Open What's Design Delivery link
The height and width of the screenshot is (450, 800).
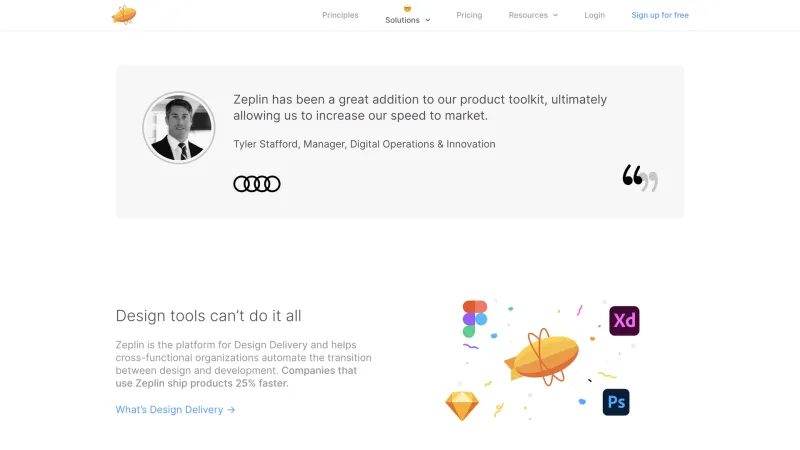(x=175, y=410)
